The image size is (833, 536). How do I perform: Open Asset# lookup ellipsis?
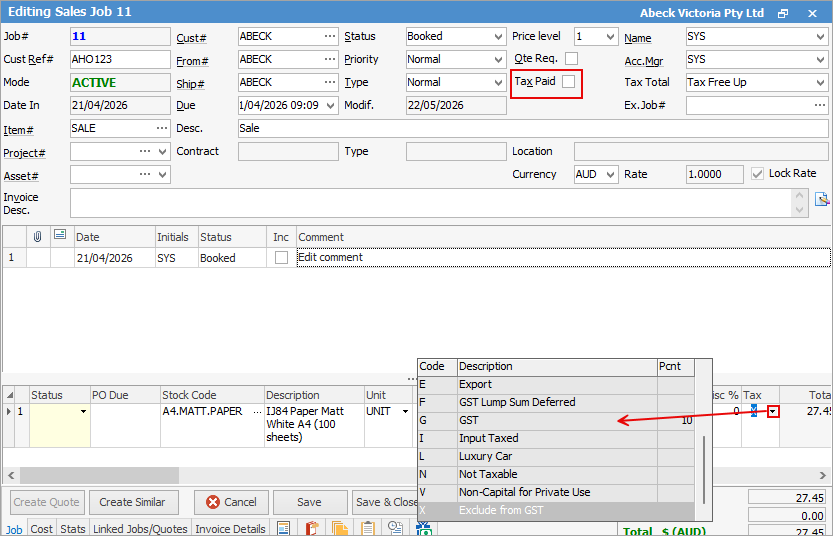click(x=145, y=174)
